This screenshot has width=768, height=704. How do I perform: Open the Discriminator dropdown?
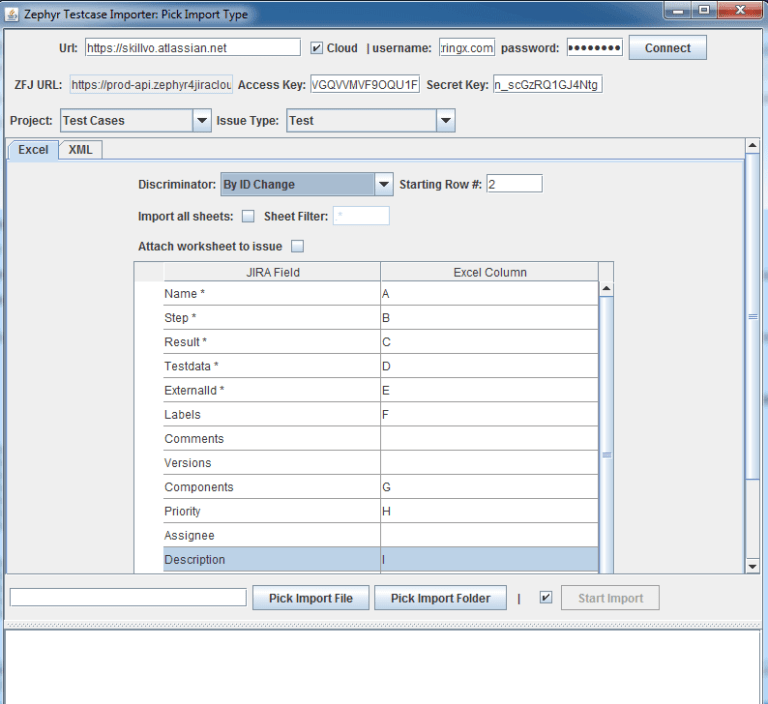(383, 184)
